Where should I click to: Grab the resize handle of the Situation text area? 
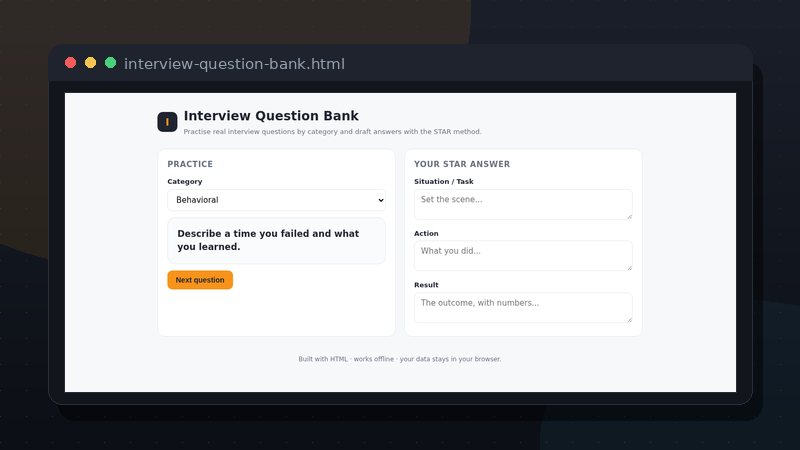point(630,216)
